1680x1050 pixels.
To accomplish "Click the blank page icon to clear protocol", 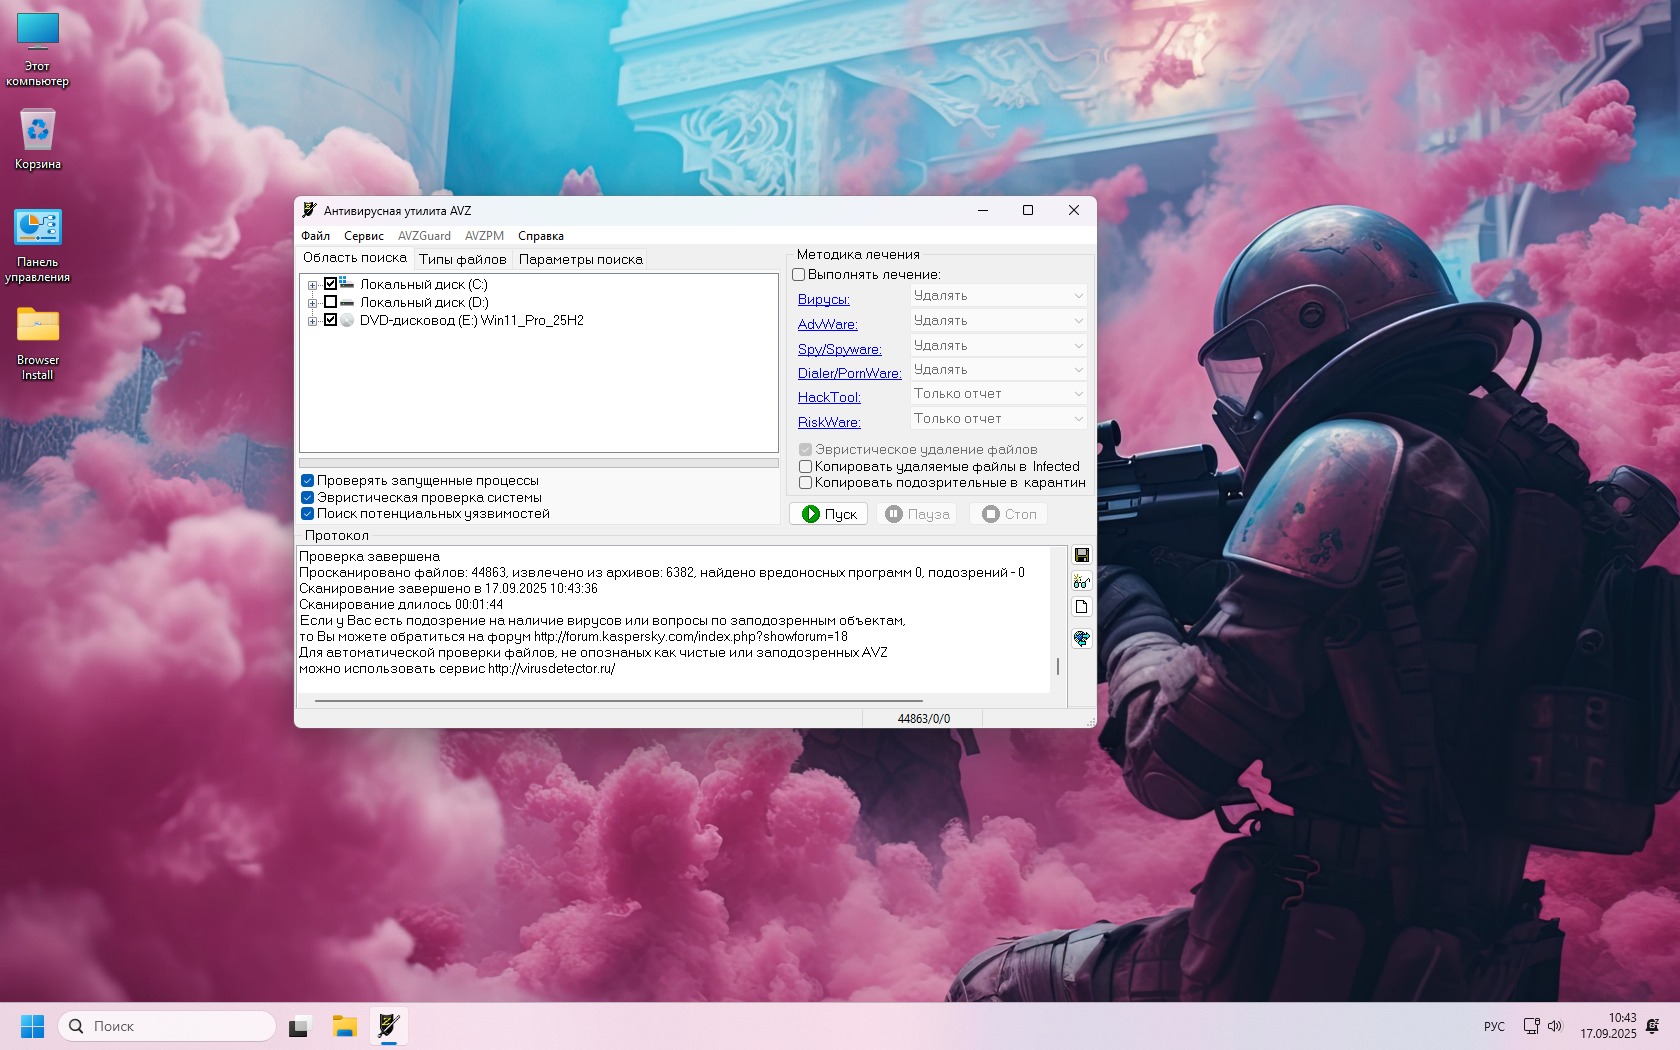I will [1081, 607].
